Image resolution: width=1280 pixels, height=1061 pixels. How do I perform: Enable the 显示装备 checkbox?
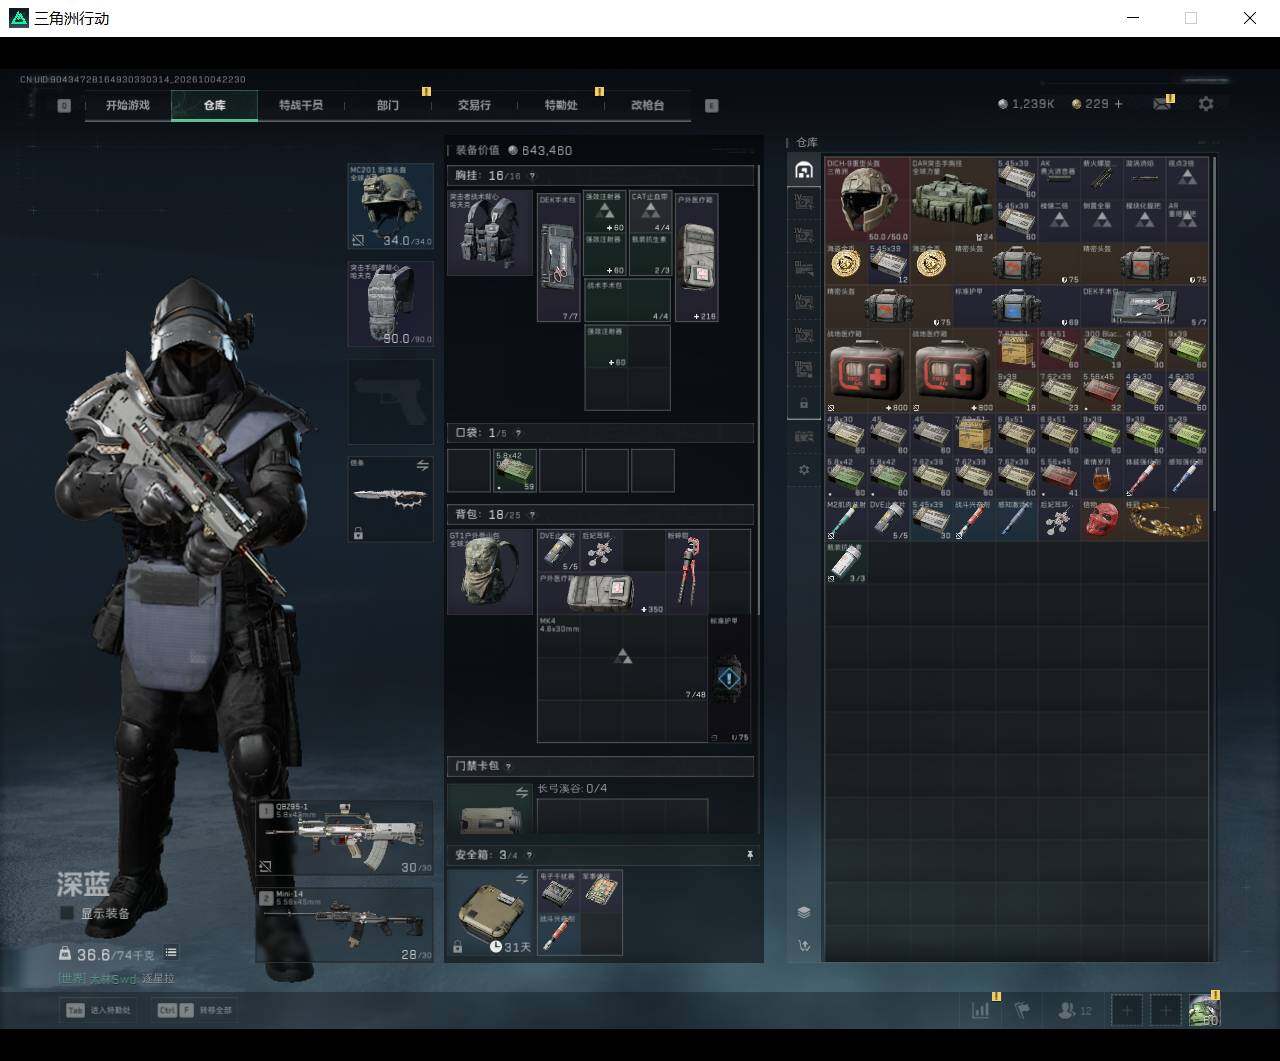67,913
